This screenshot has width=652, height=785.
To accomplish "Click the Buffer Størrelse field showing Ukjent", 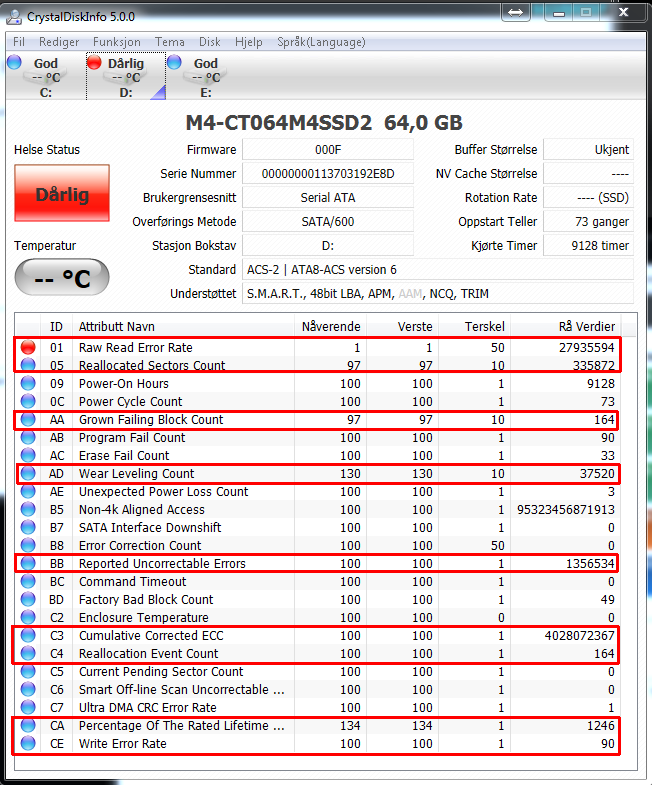I will click(588, 150).
